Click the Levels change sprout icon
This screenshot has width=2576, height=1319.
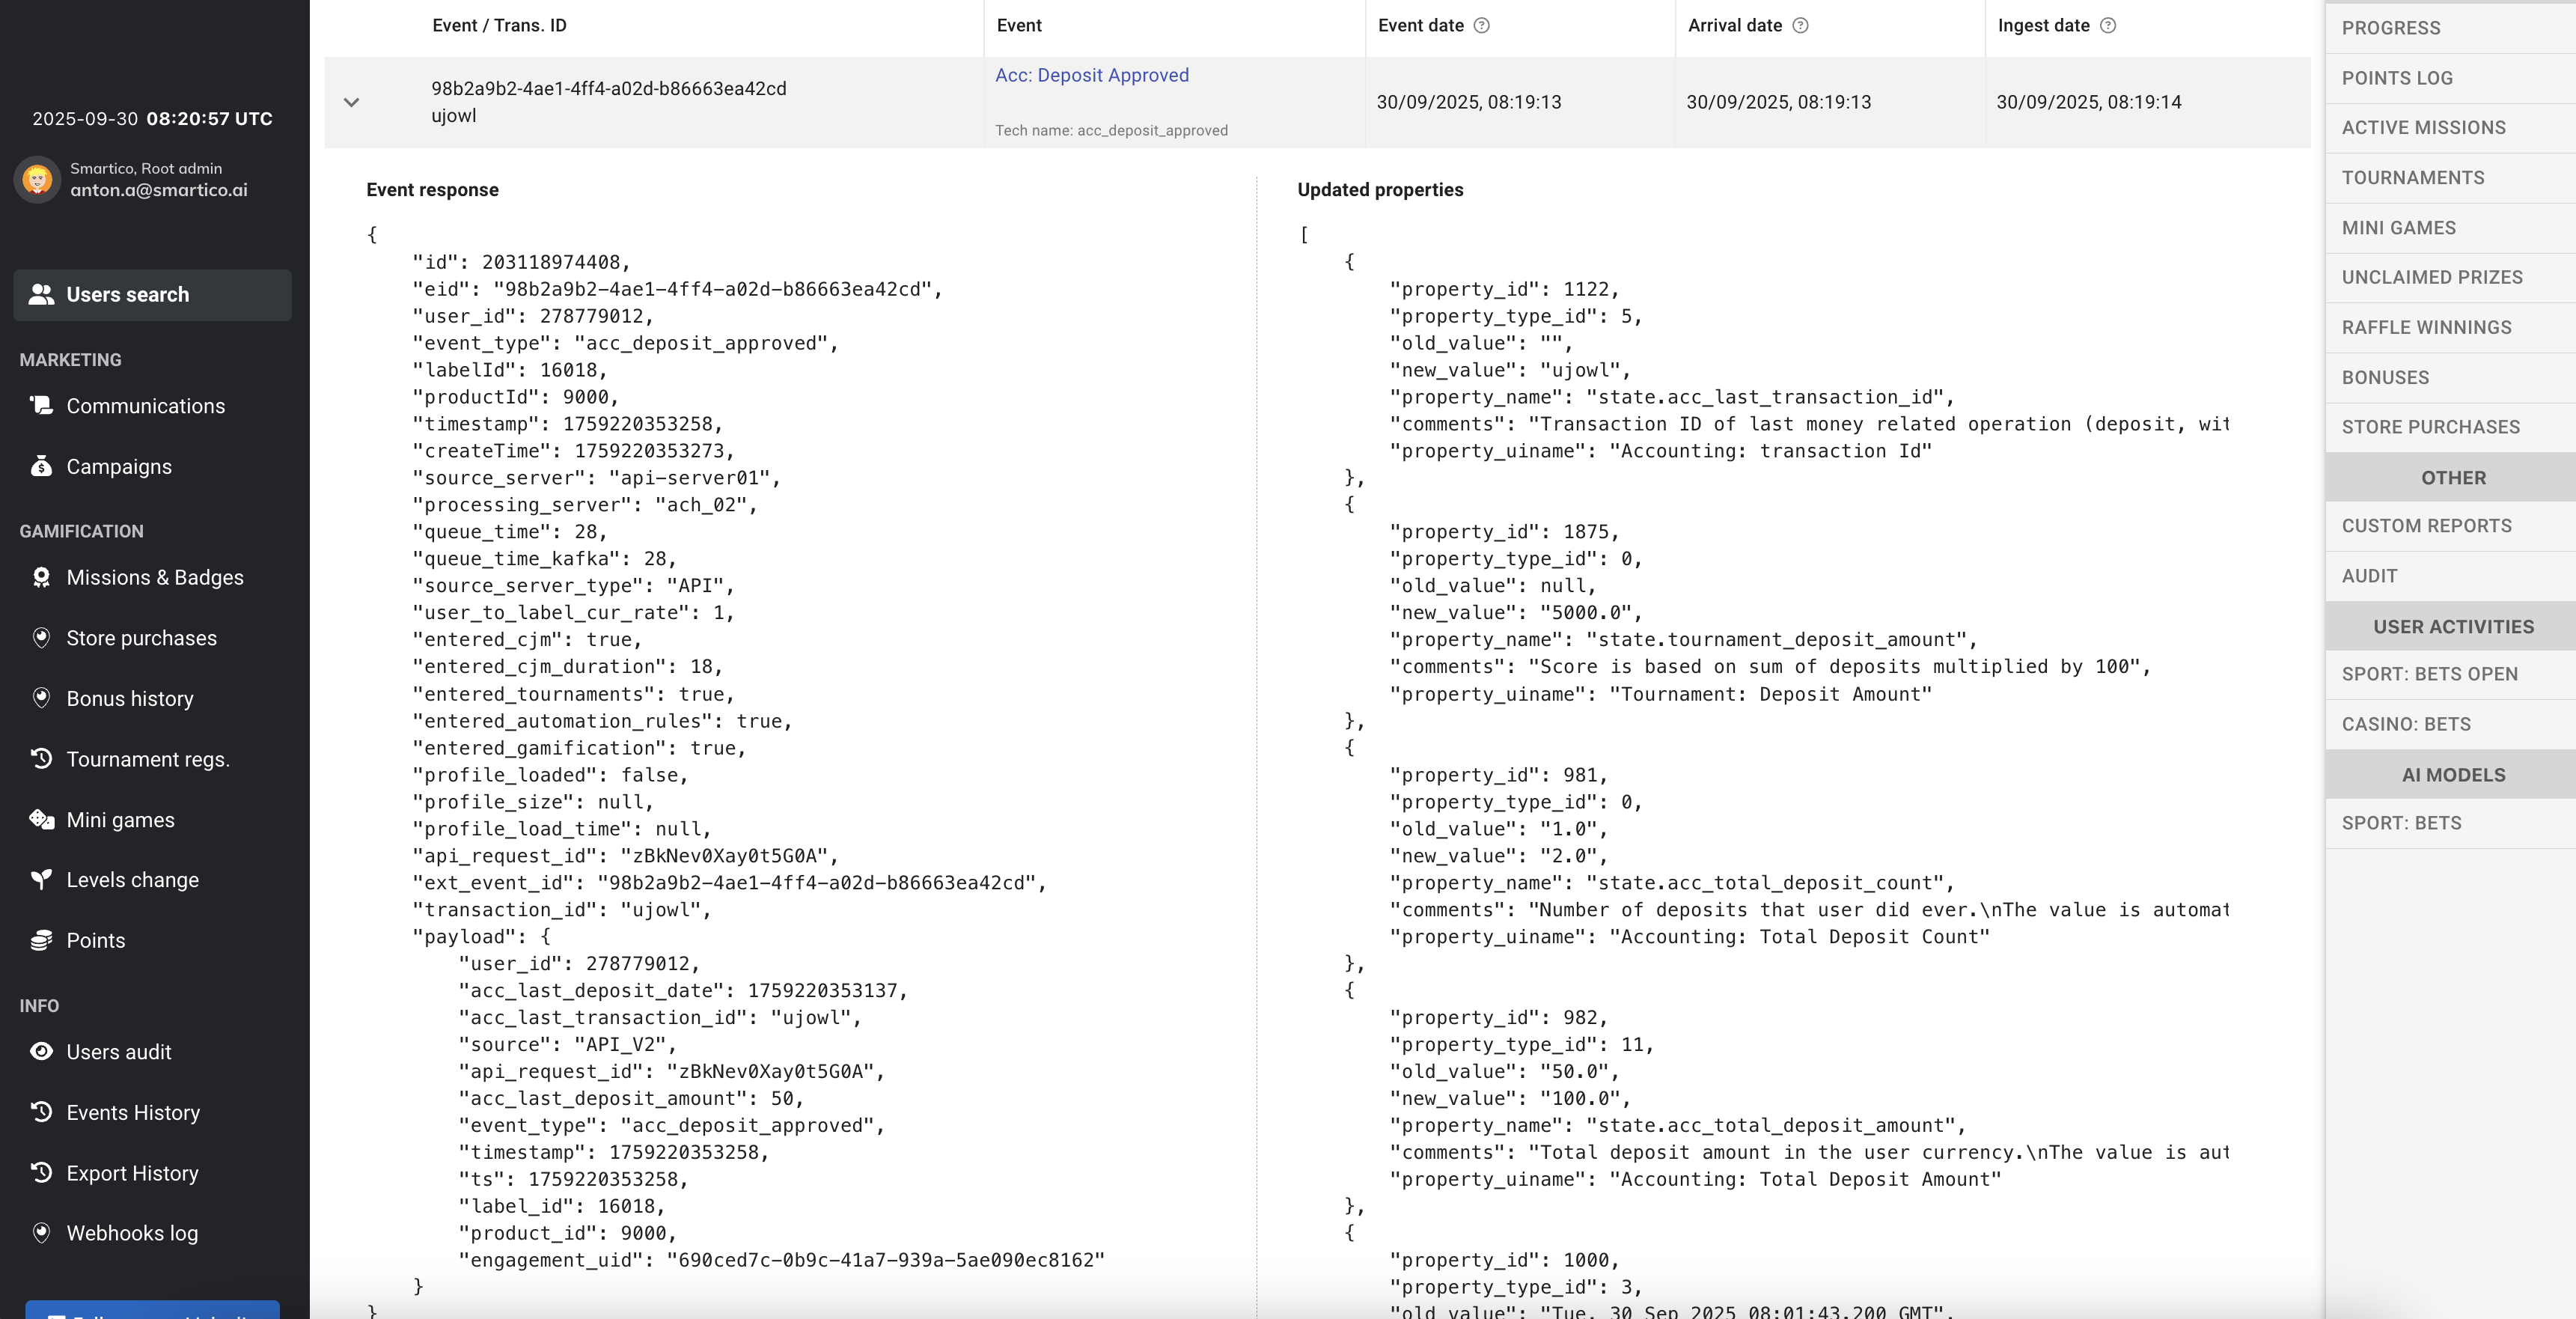(x=41, y=879)
